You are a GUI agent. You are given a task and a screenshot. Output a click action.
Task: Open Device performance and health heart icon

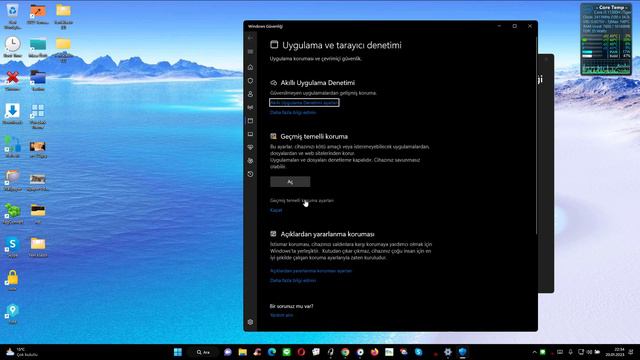pos(251,147)
